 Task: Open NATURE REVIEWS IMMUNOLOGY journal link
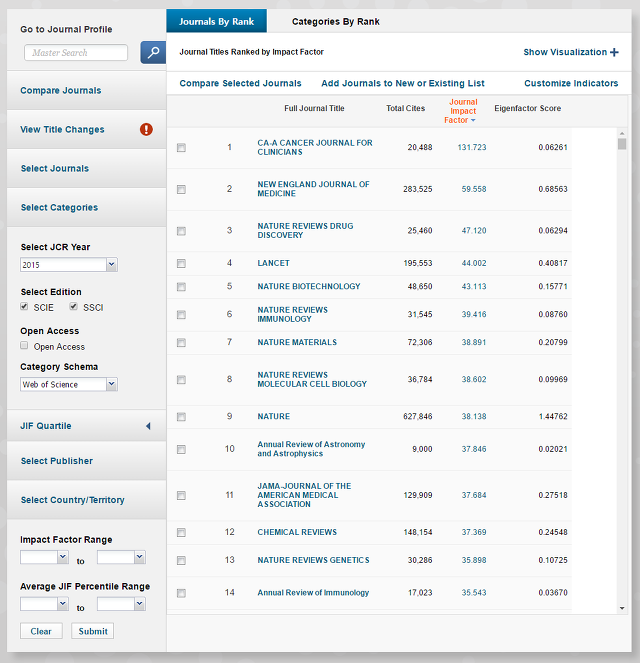click(293, 314)
